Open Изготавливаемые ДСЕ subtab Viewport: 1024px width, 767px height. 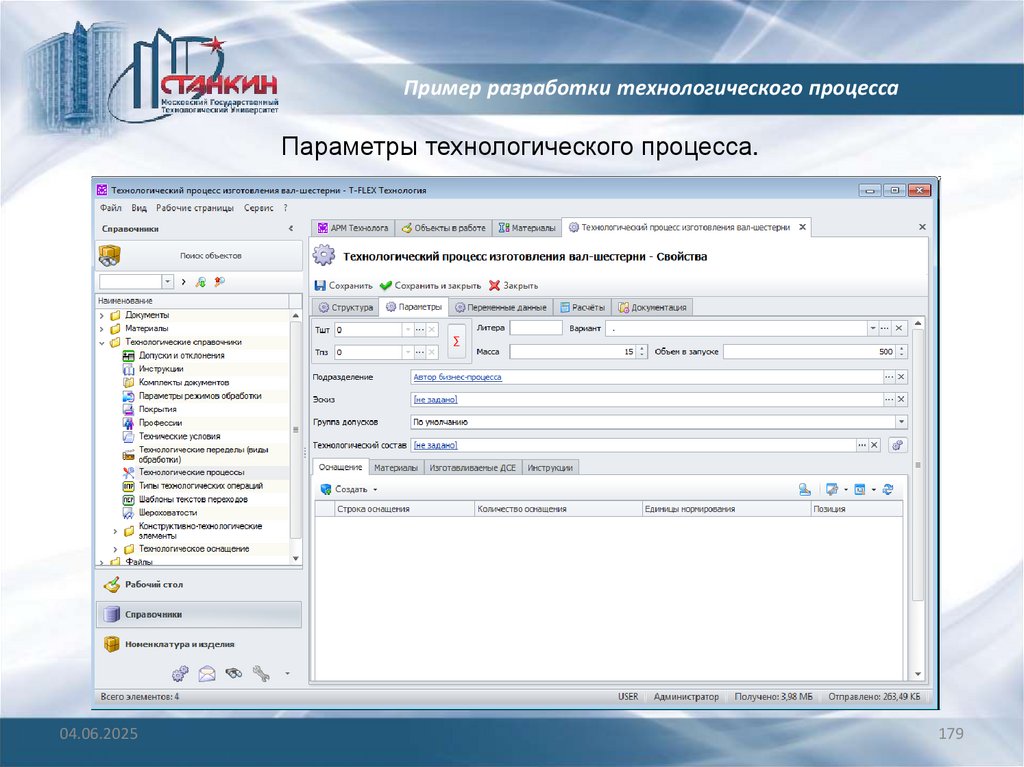click(472, 468)
